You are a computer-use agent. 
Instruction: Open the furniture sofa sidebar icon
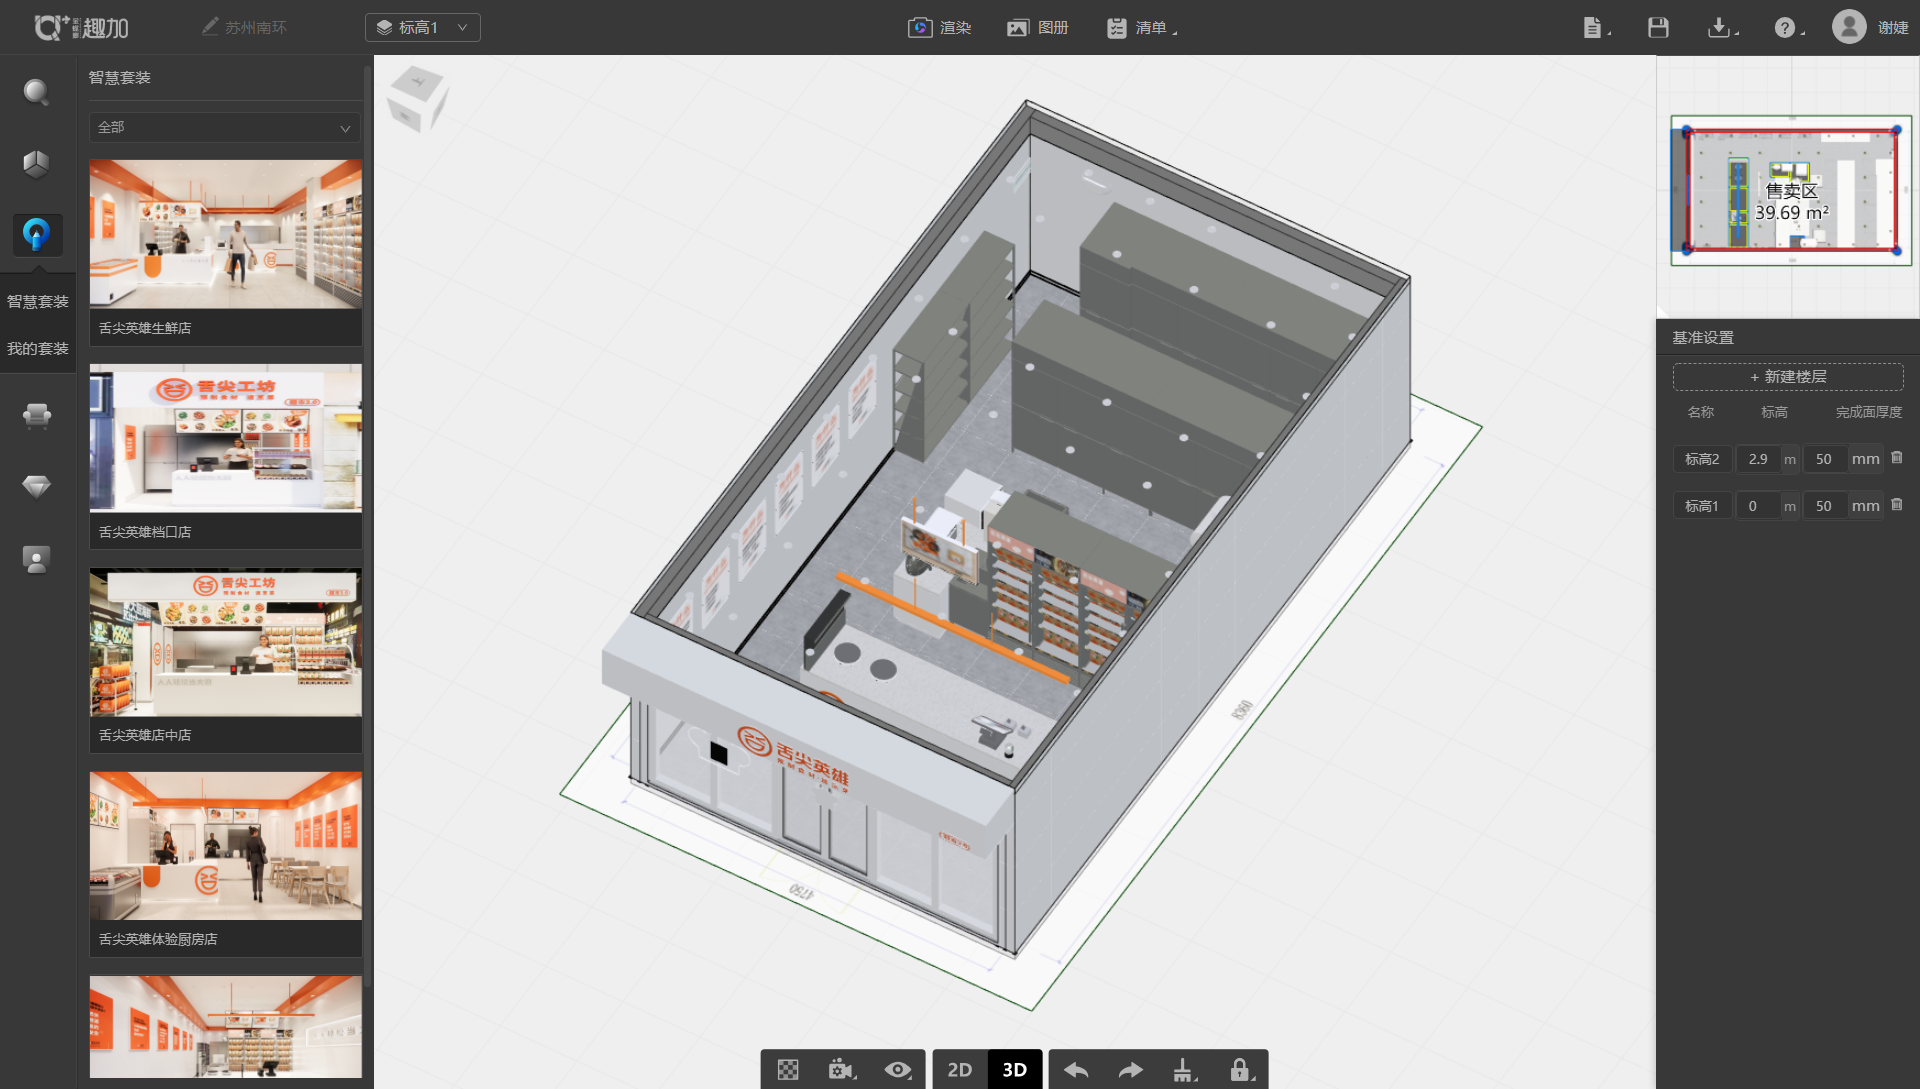[37, 415]
